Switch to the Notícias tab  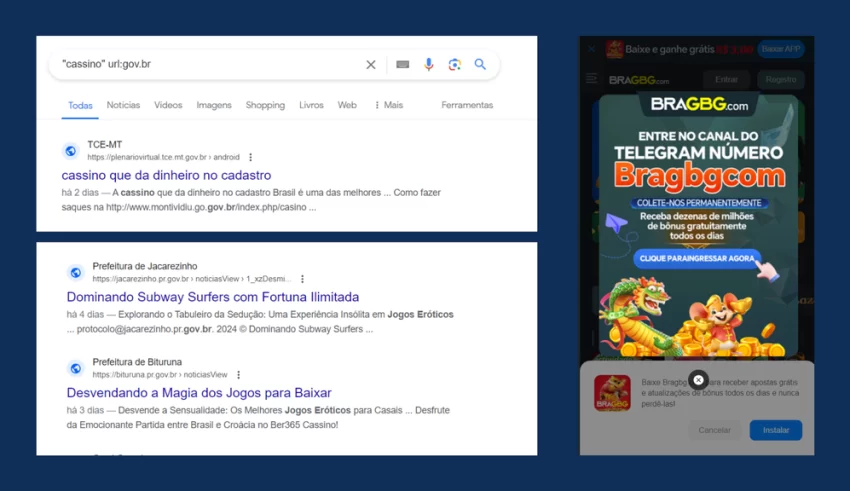(x=123, y=105)
